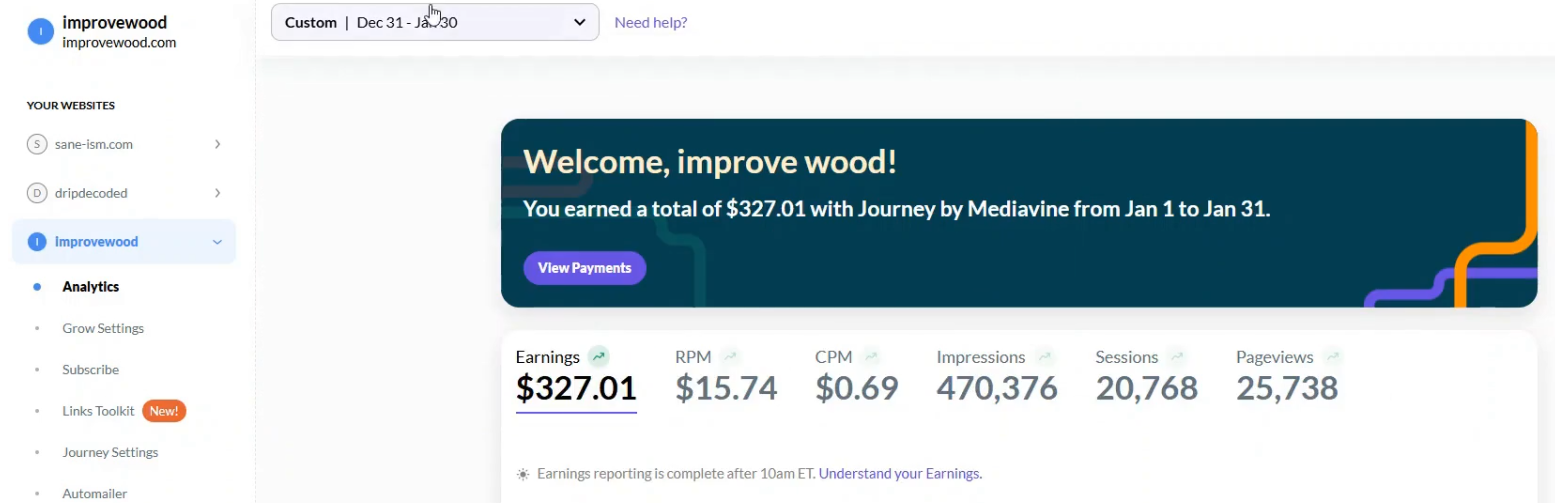
Task: Open the Understand your Earnings link
Action: click(x=900, y=474)
